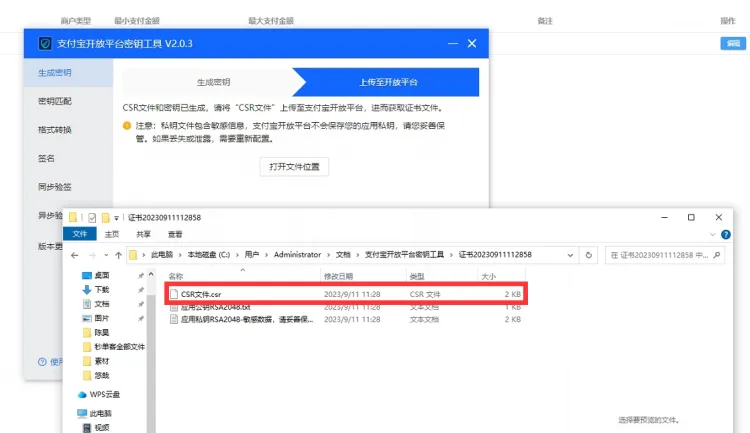Select the 上传至开放平台 step tab
750x433 pixels.
click(388, 82)
